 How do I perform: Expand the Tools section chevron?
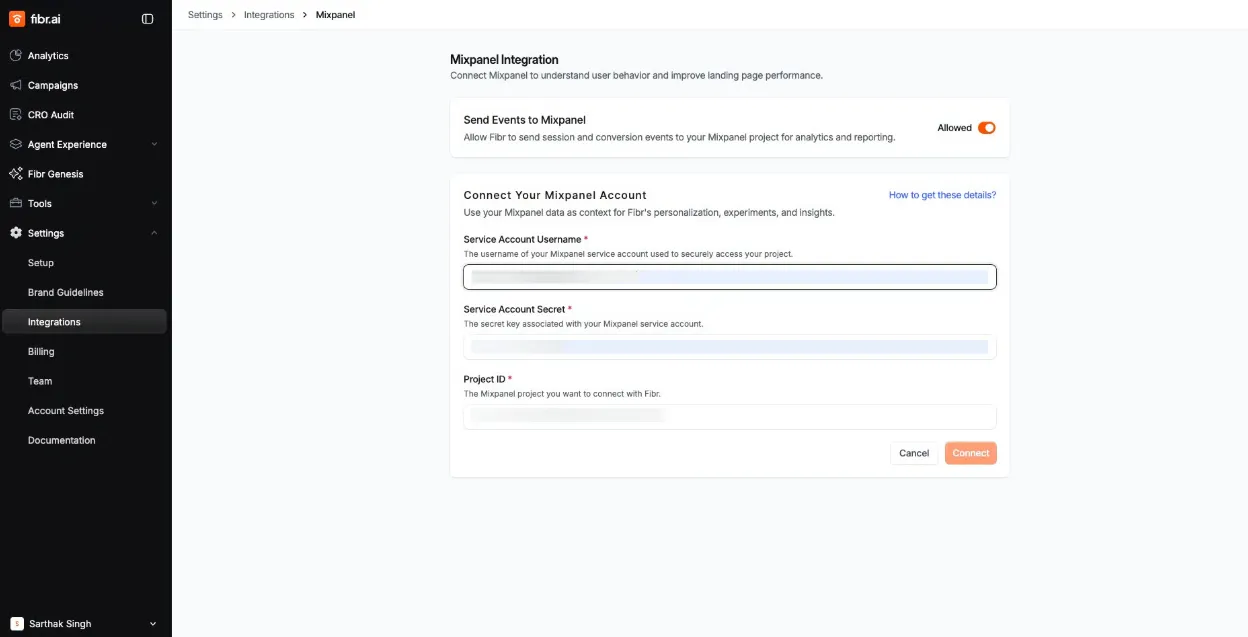154,203
